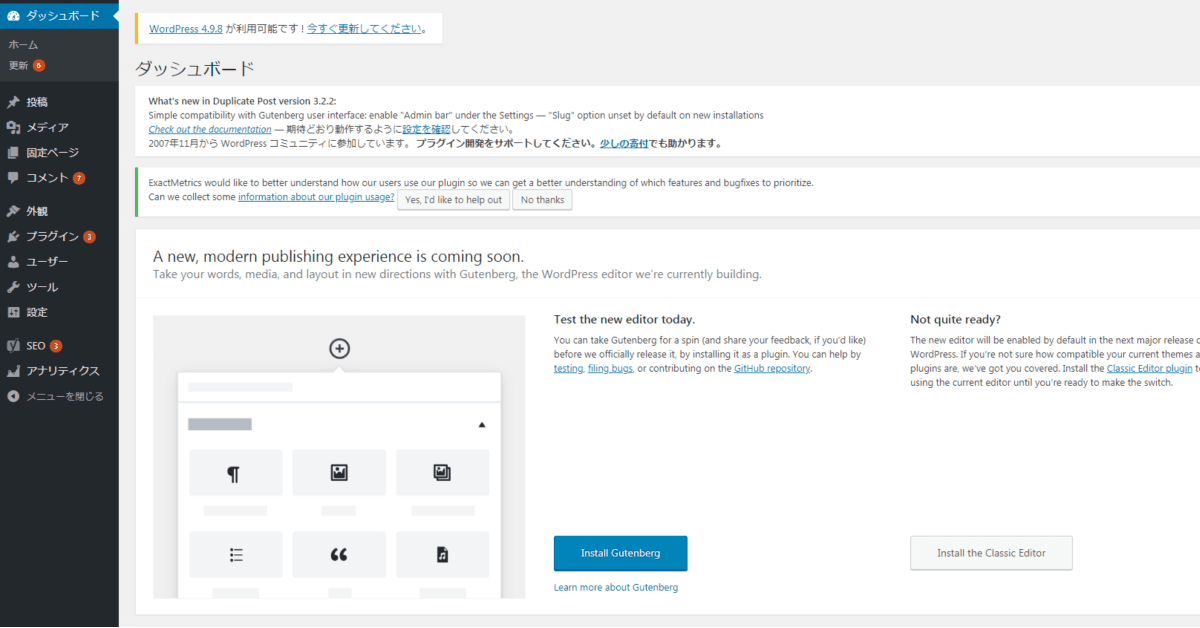
Task: Open ユーザー menu
Action: (59, 262)
